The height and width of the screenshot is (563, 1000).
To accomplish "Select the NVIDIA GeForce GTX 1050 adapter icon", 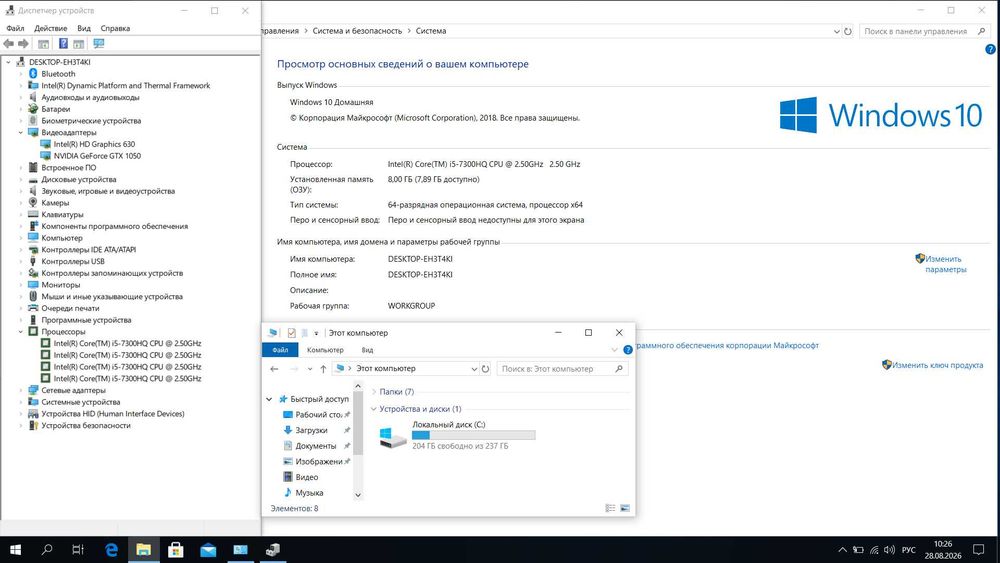I will [45, 156].
